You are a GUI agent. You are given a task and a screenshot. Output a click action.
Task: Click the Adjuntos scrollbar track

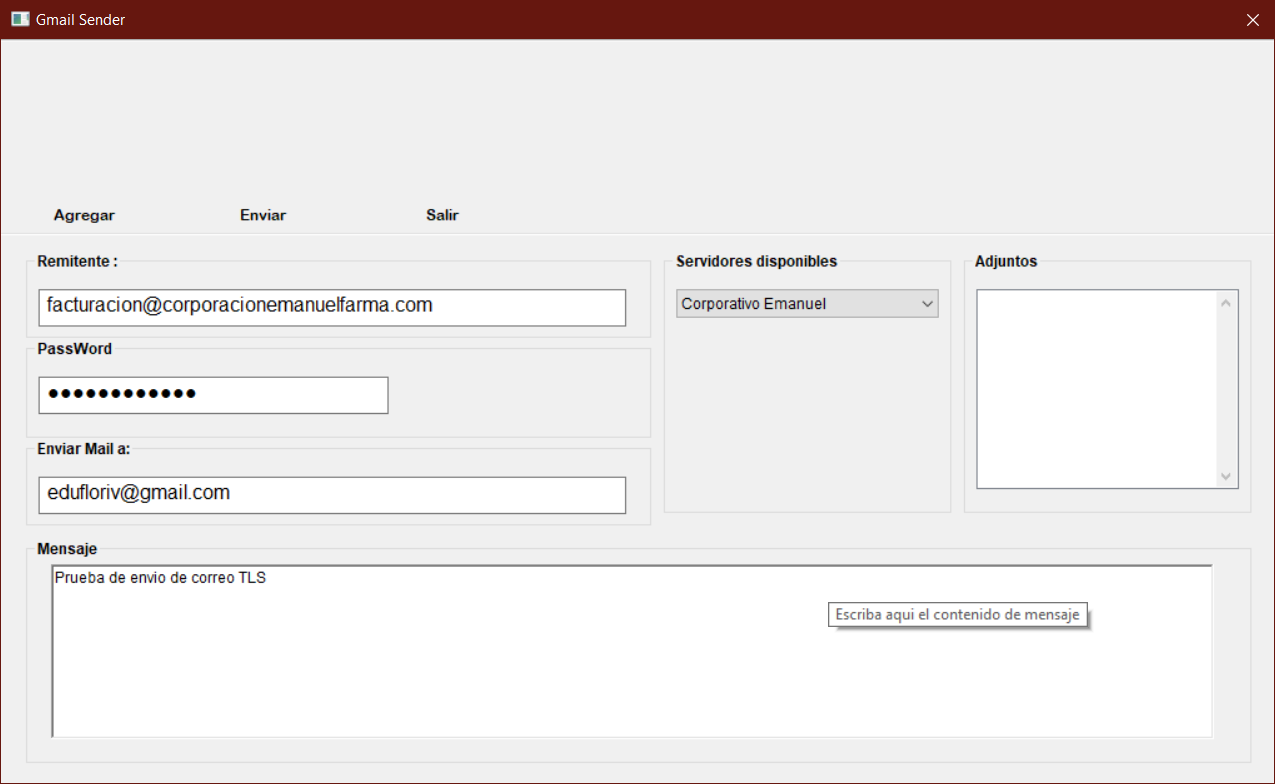point(1225,390)
